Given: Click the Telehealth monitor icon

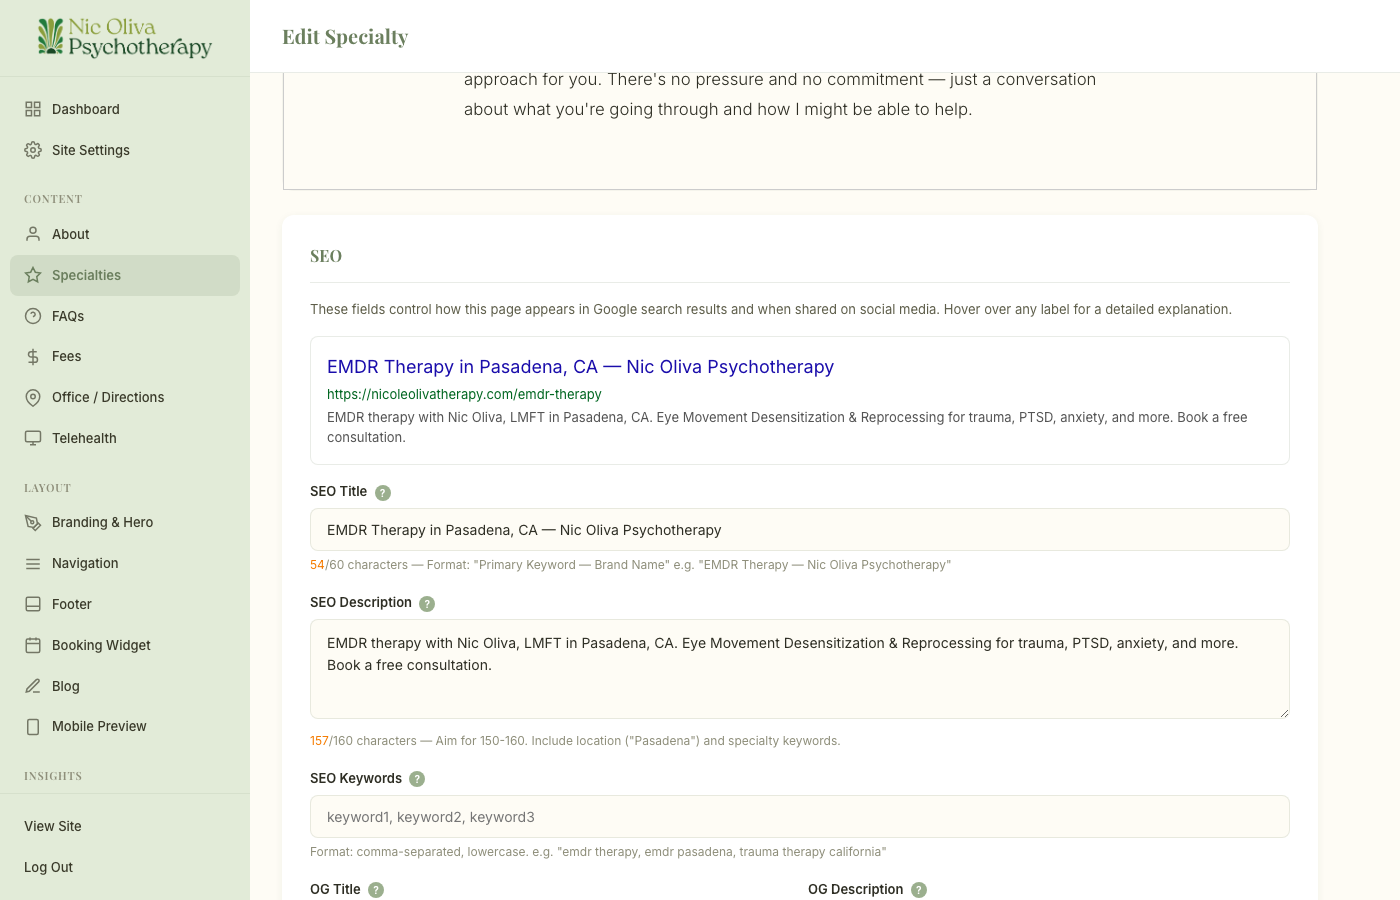Looking at the screenshot, I should click(x=33, y=438).
